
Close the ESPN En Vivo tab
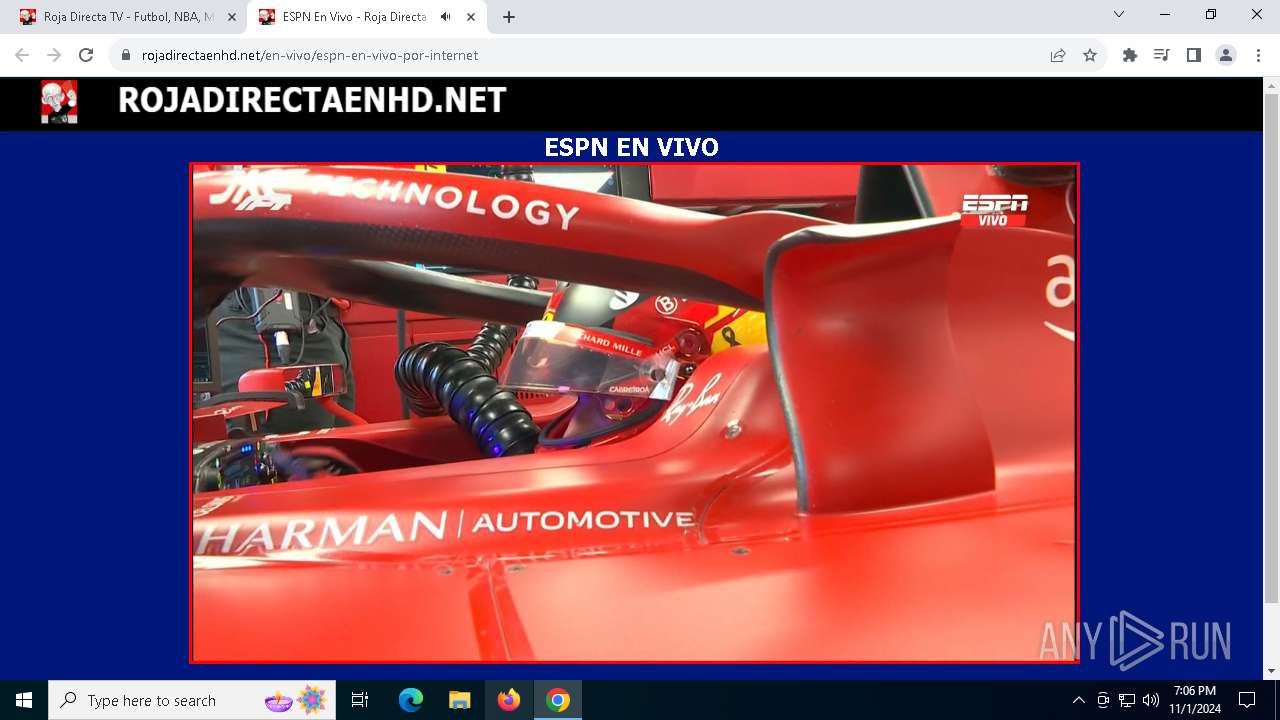pos(470,17)
